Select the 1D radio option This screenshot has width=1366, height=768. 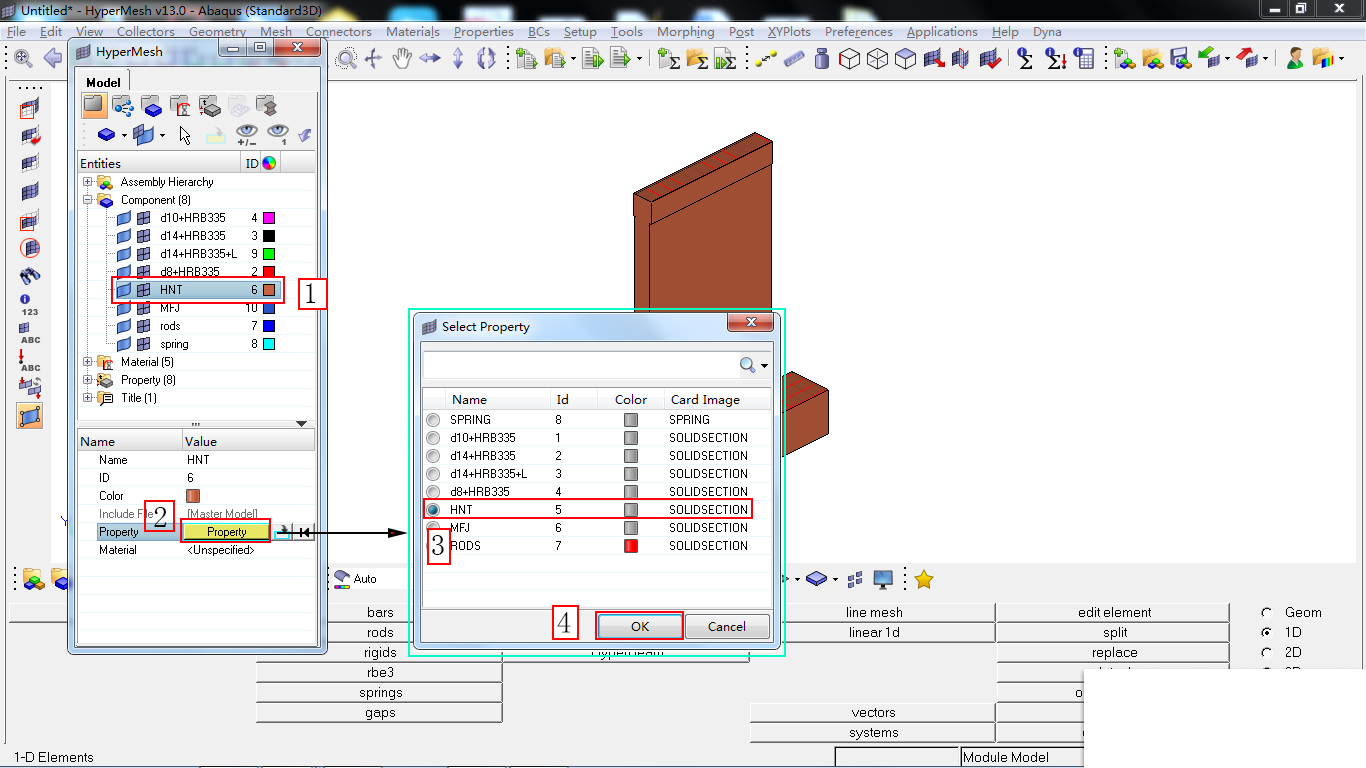coord(1267,633)
